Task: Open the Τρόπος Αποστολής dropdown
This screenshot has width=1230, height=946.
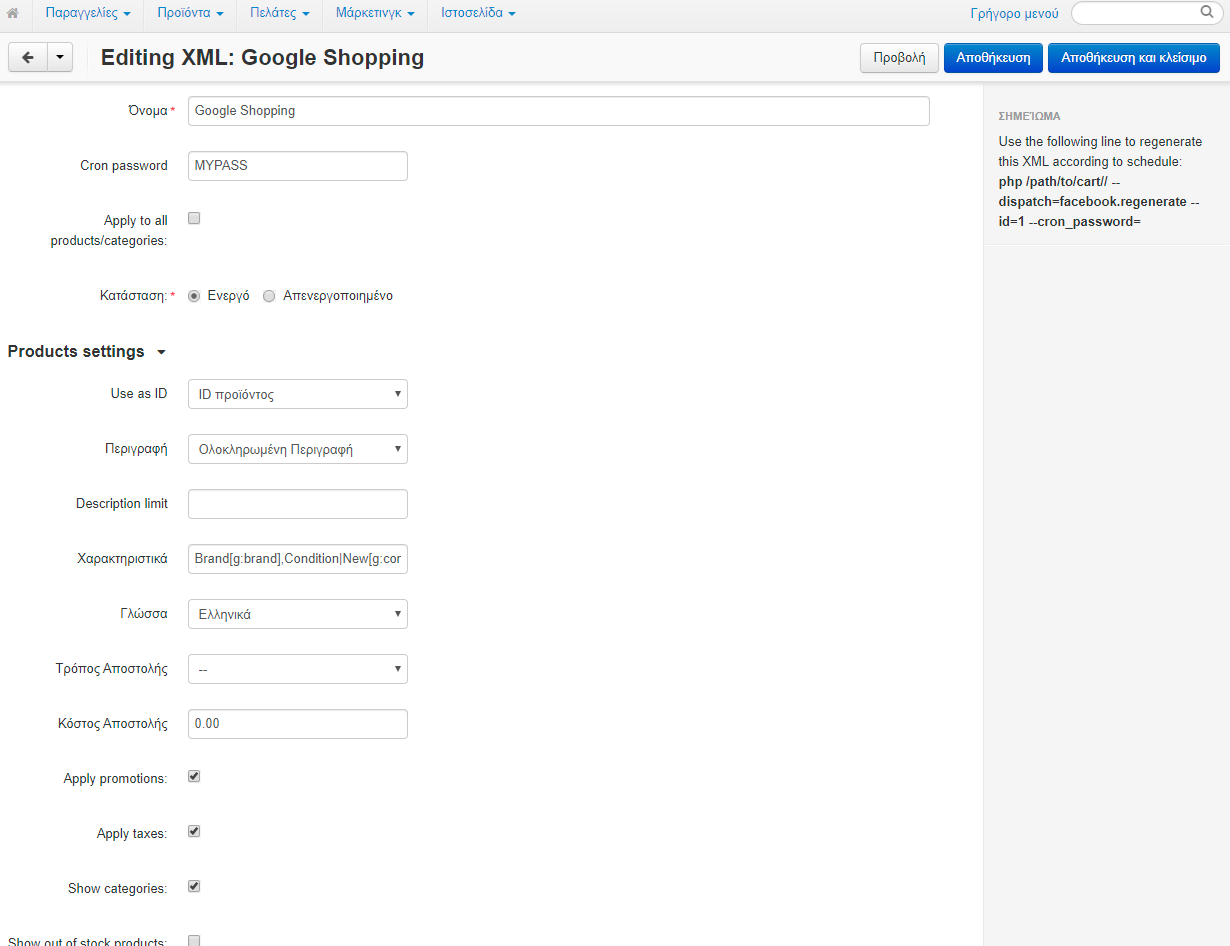Action: pos(298,669)
